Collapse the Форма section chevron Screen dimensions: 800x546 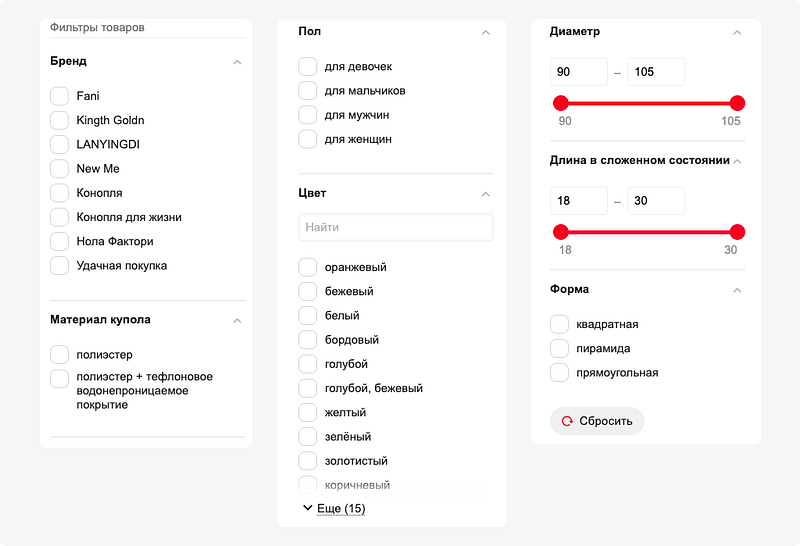pyautogui.click(x=737, y=290)
